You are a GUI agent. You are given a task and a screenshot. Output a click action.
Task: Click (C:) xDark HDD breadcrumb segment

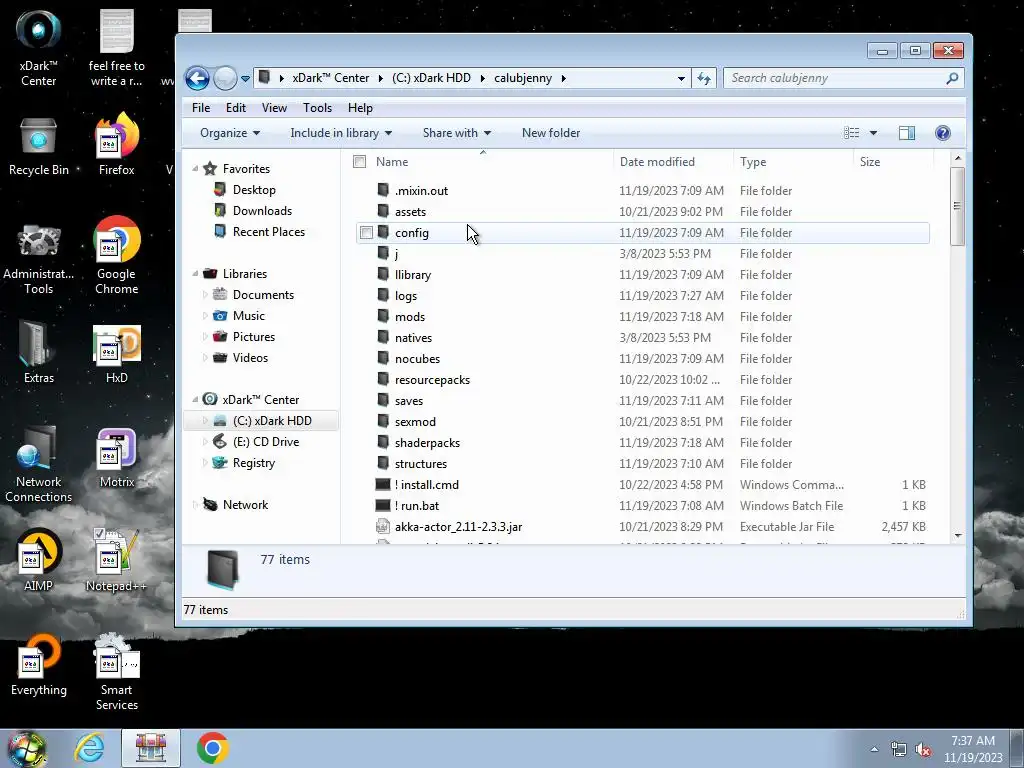coord(431,78)
